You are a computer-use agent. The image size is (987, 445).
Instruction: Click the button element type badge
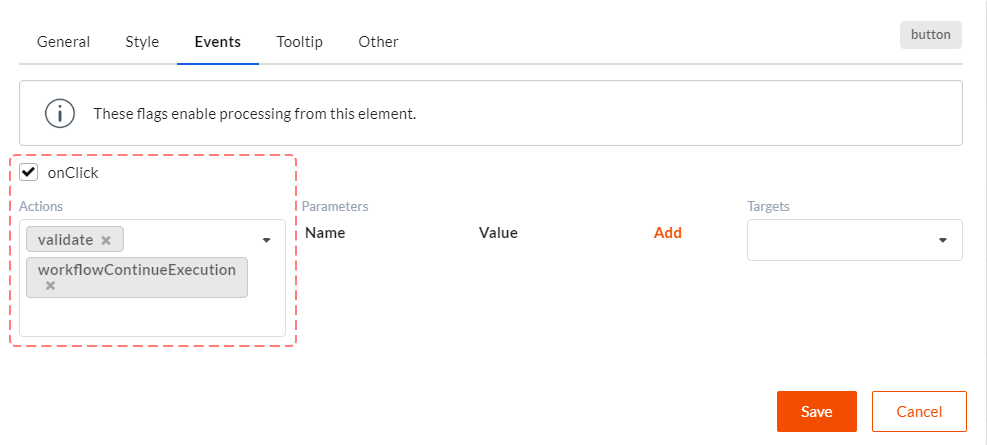pos(931,35)
